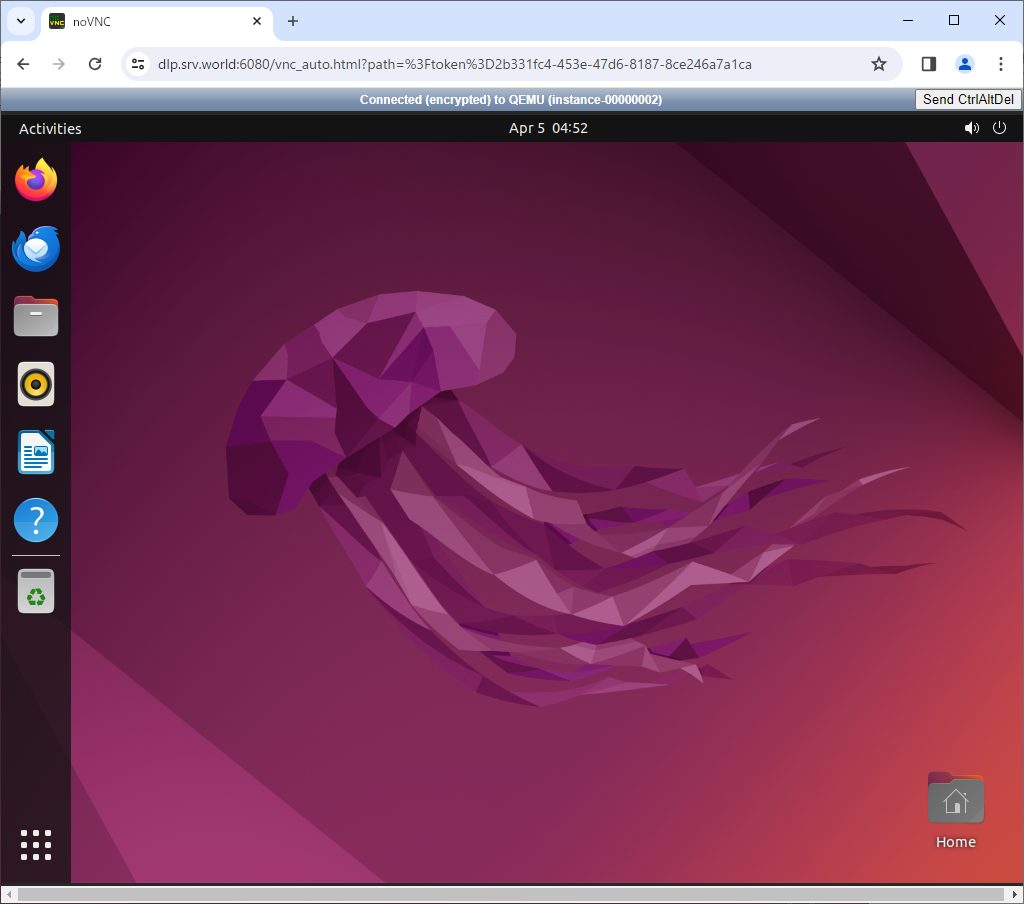Click the horizontal scrollbar left arrow
1024x904 pixels.
pyautogui.click(x=8, y=894)
